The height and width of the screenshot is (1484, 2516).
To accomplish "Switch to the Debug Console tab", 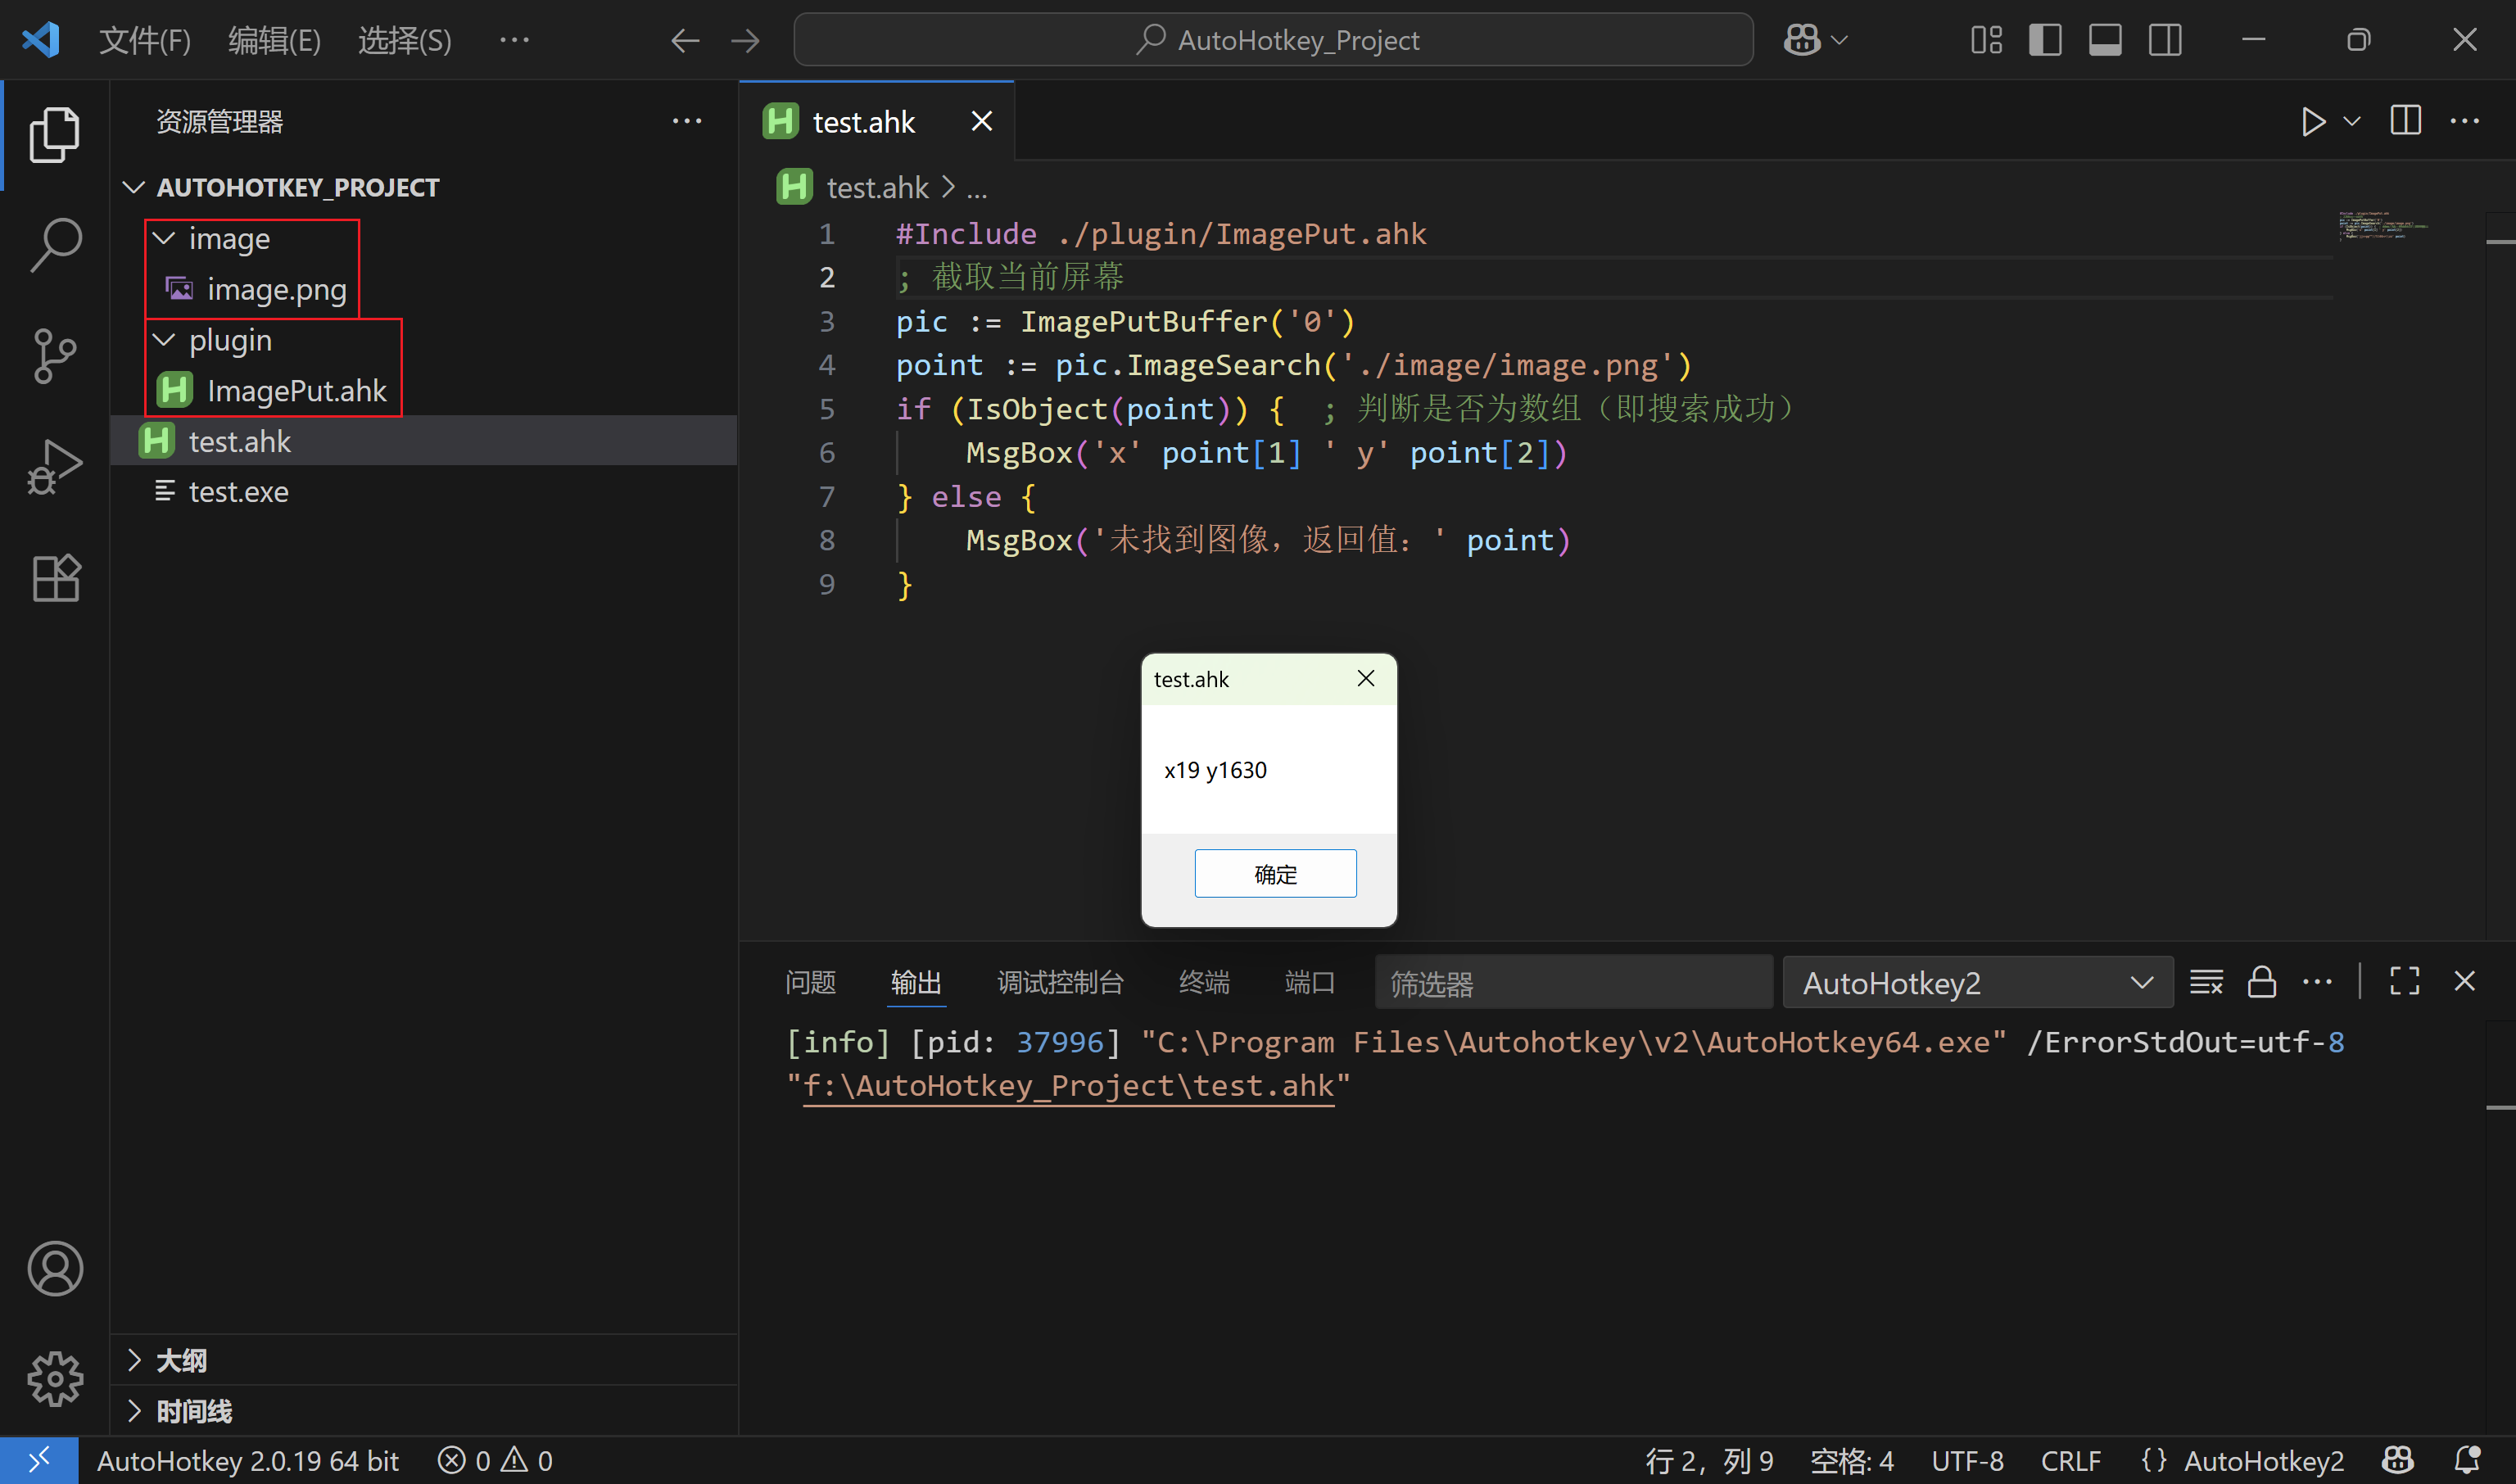I will 1060,983.
